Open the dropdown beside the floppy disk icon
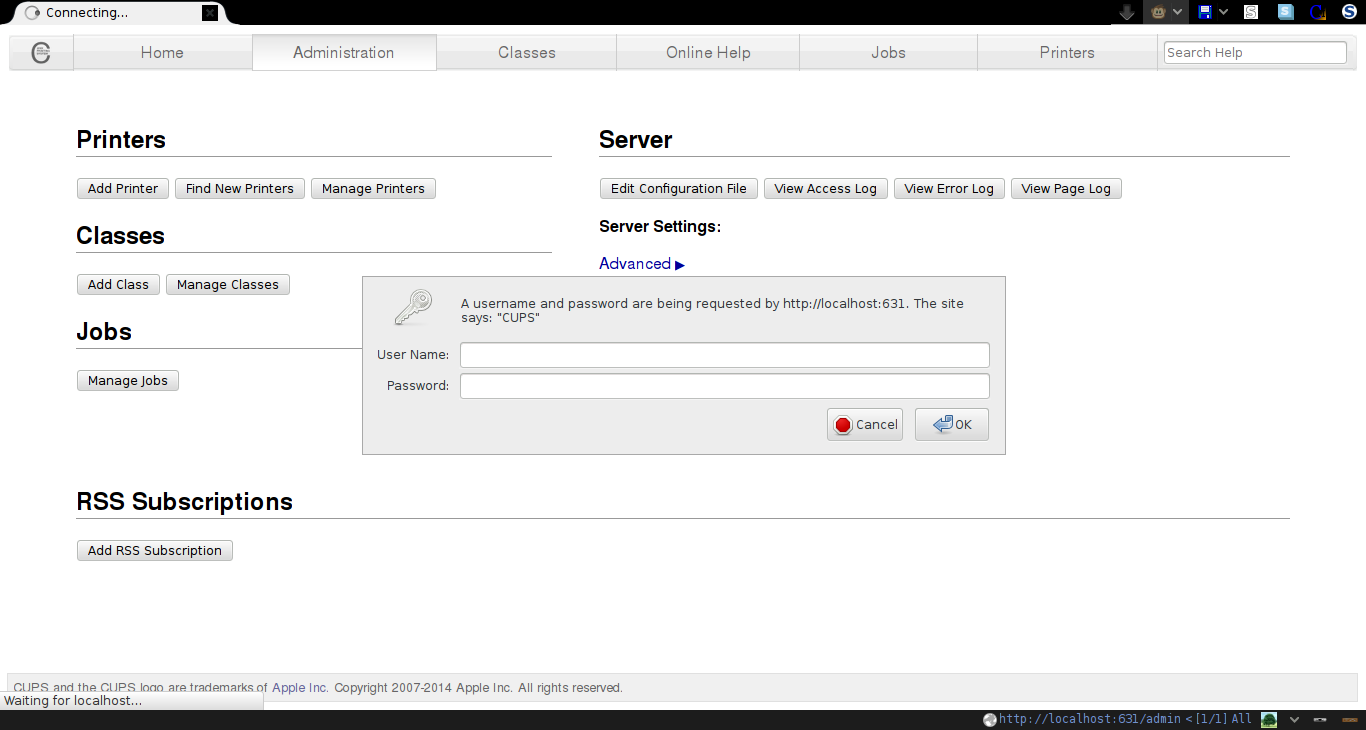The width and height of the screenshot is (1366, 730). [1223, 12]
